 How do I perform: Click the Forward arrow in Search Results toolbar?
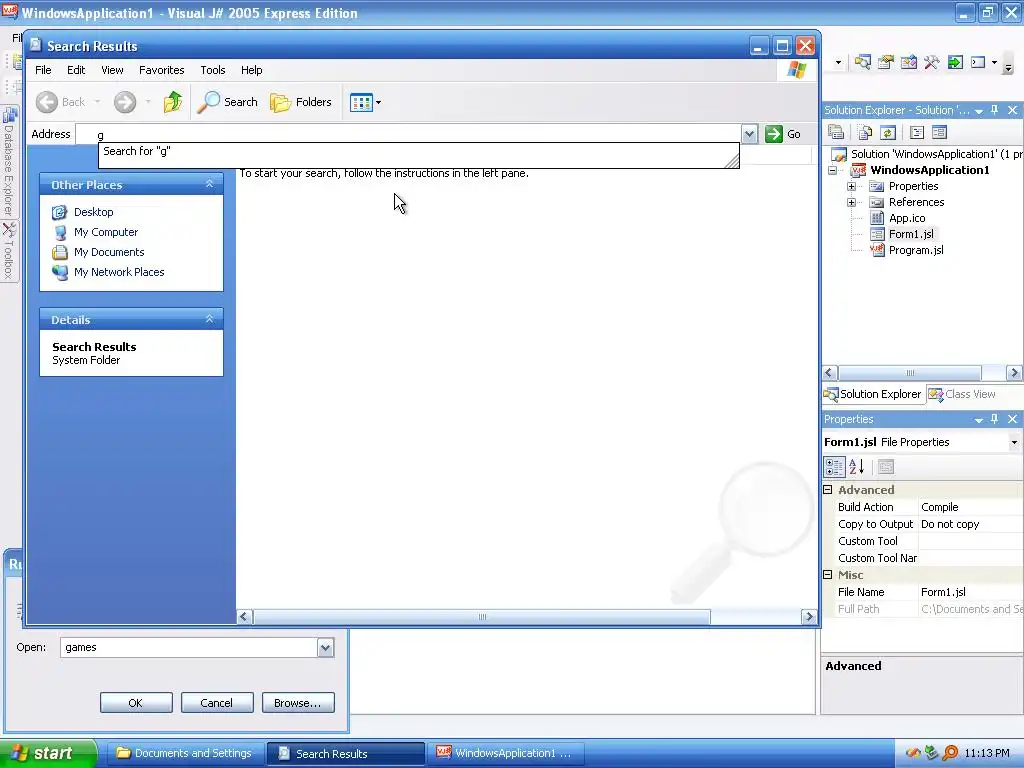pyautogui.click(x=125, y=102)
